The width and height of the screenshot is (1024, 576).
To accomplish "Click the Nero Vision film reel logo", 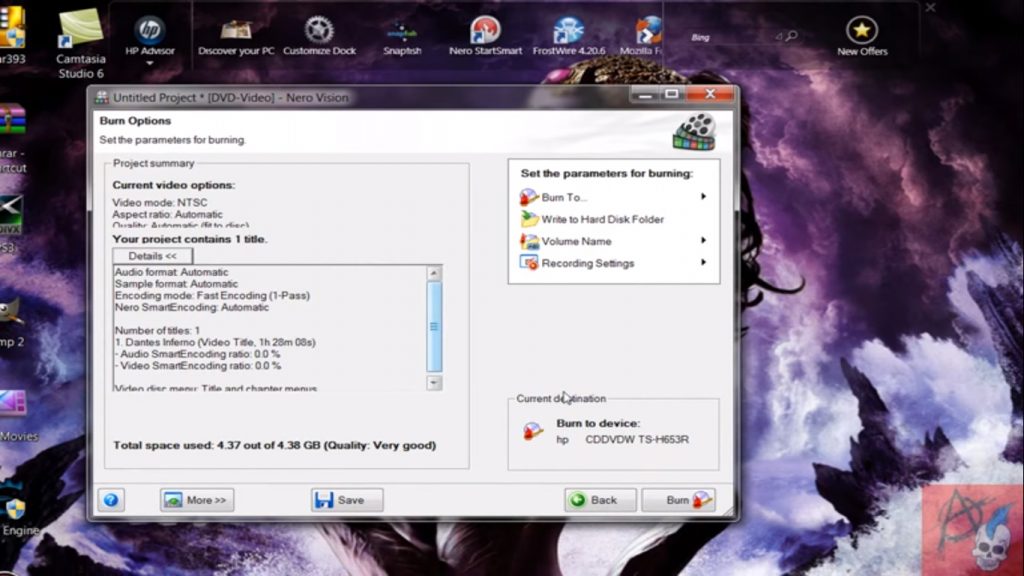I will (694, 131).
